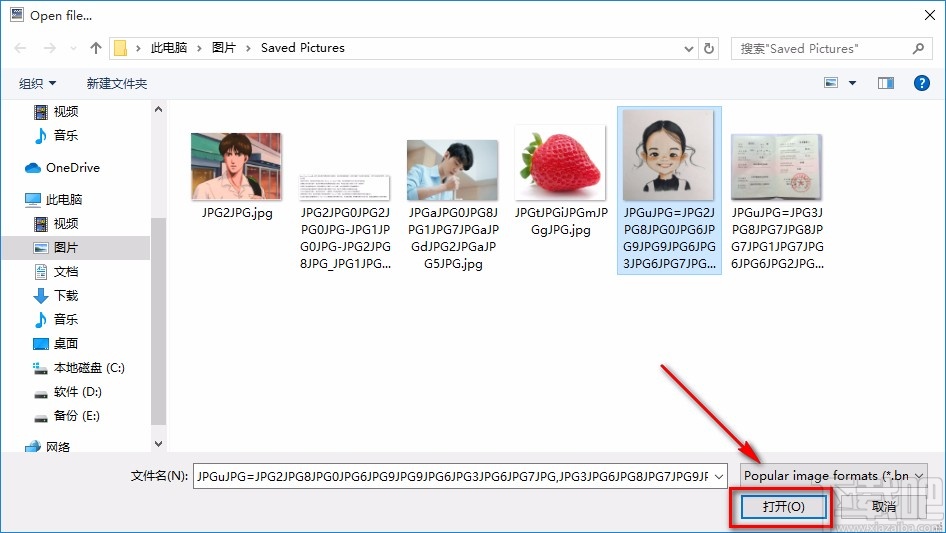The width and height of the screenshot is (946, 533).
Task: Select the strawberry image thumbnail
Action: (560, 162)
